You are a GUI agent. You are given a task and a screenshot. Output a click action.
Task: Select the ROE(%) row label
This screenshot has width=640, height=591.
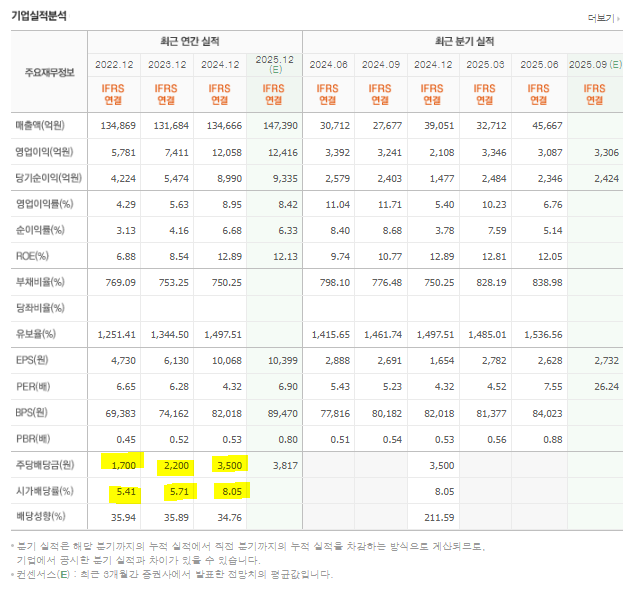[32, 256]
